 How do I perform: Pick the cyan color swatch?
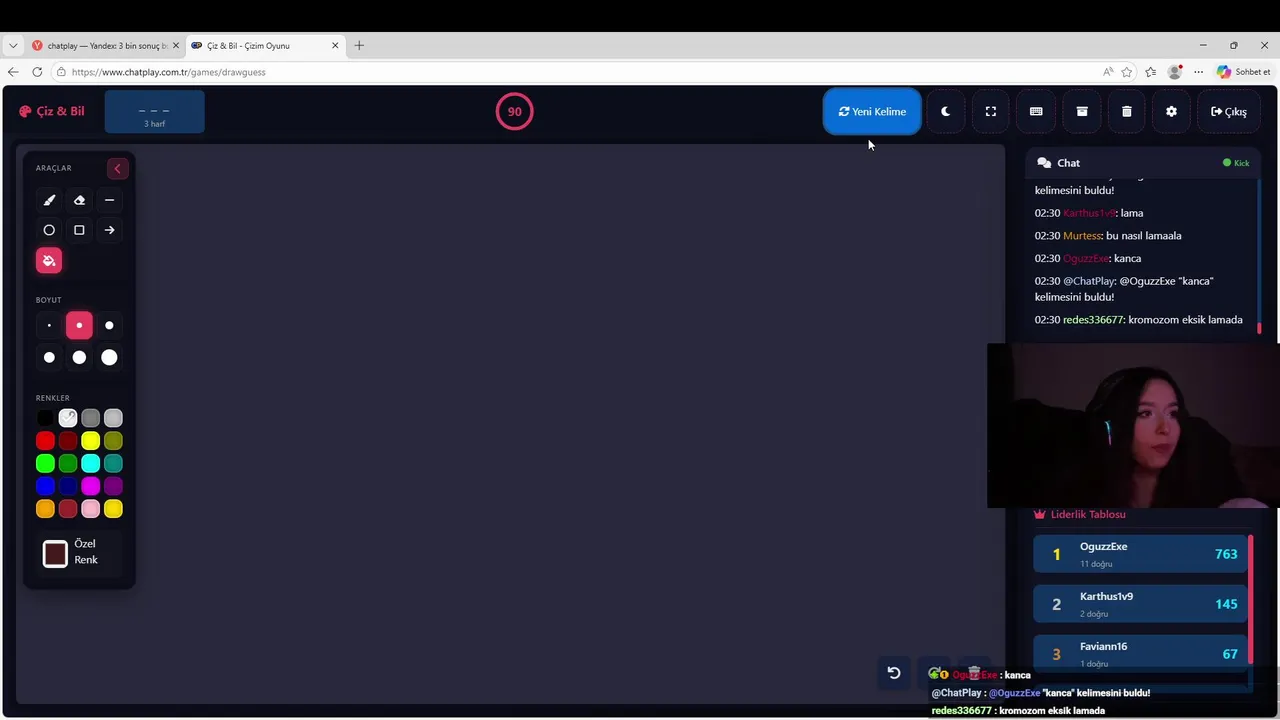tap(91, 463)
